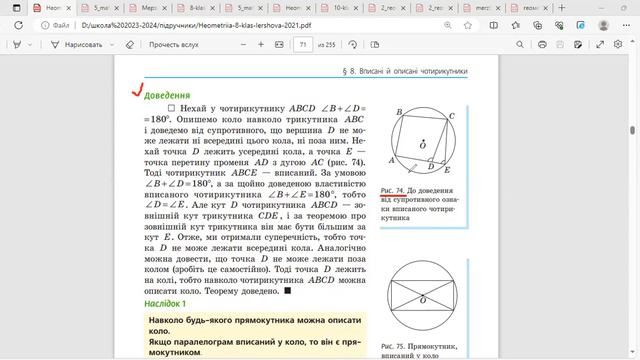Zoom in the PDF document
The width and height of the screenshot is (640, 360).
[x=261, y=44]
